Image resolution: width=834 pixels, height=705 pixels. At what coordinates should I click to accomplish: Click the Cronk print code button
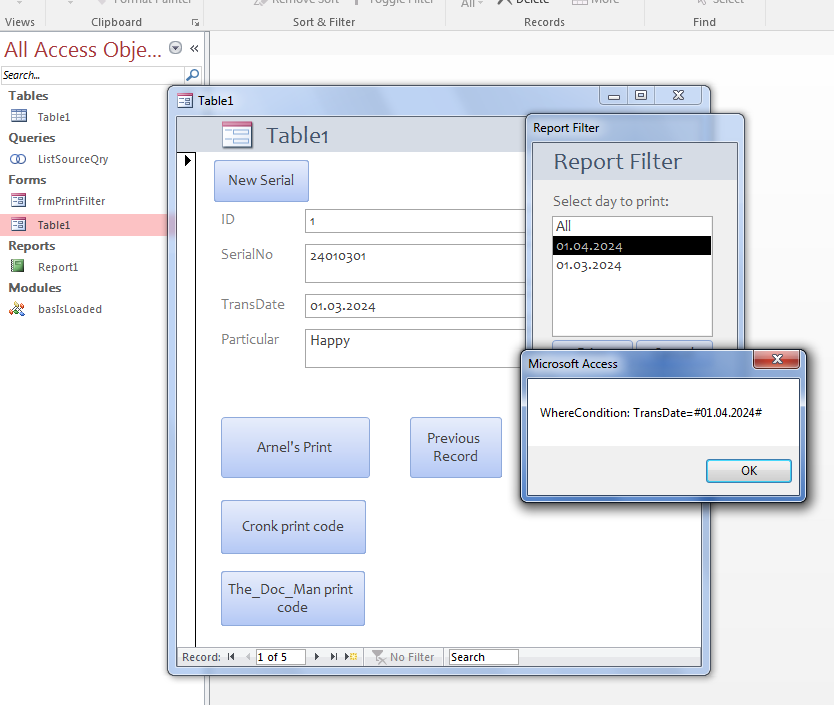293,527
